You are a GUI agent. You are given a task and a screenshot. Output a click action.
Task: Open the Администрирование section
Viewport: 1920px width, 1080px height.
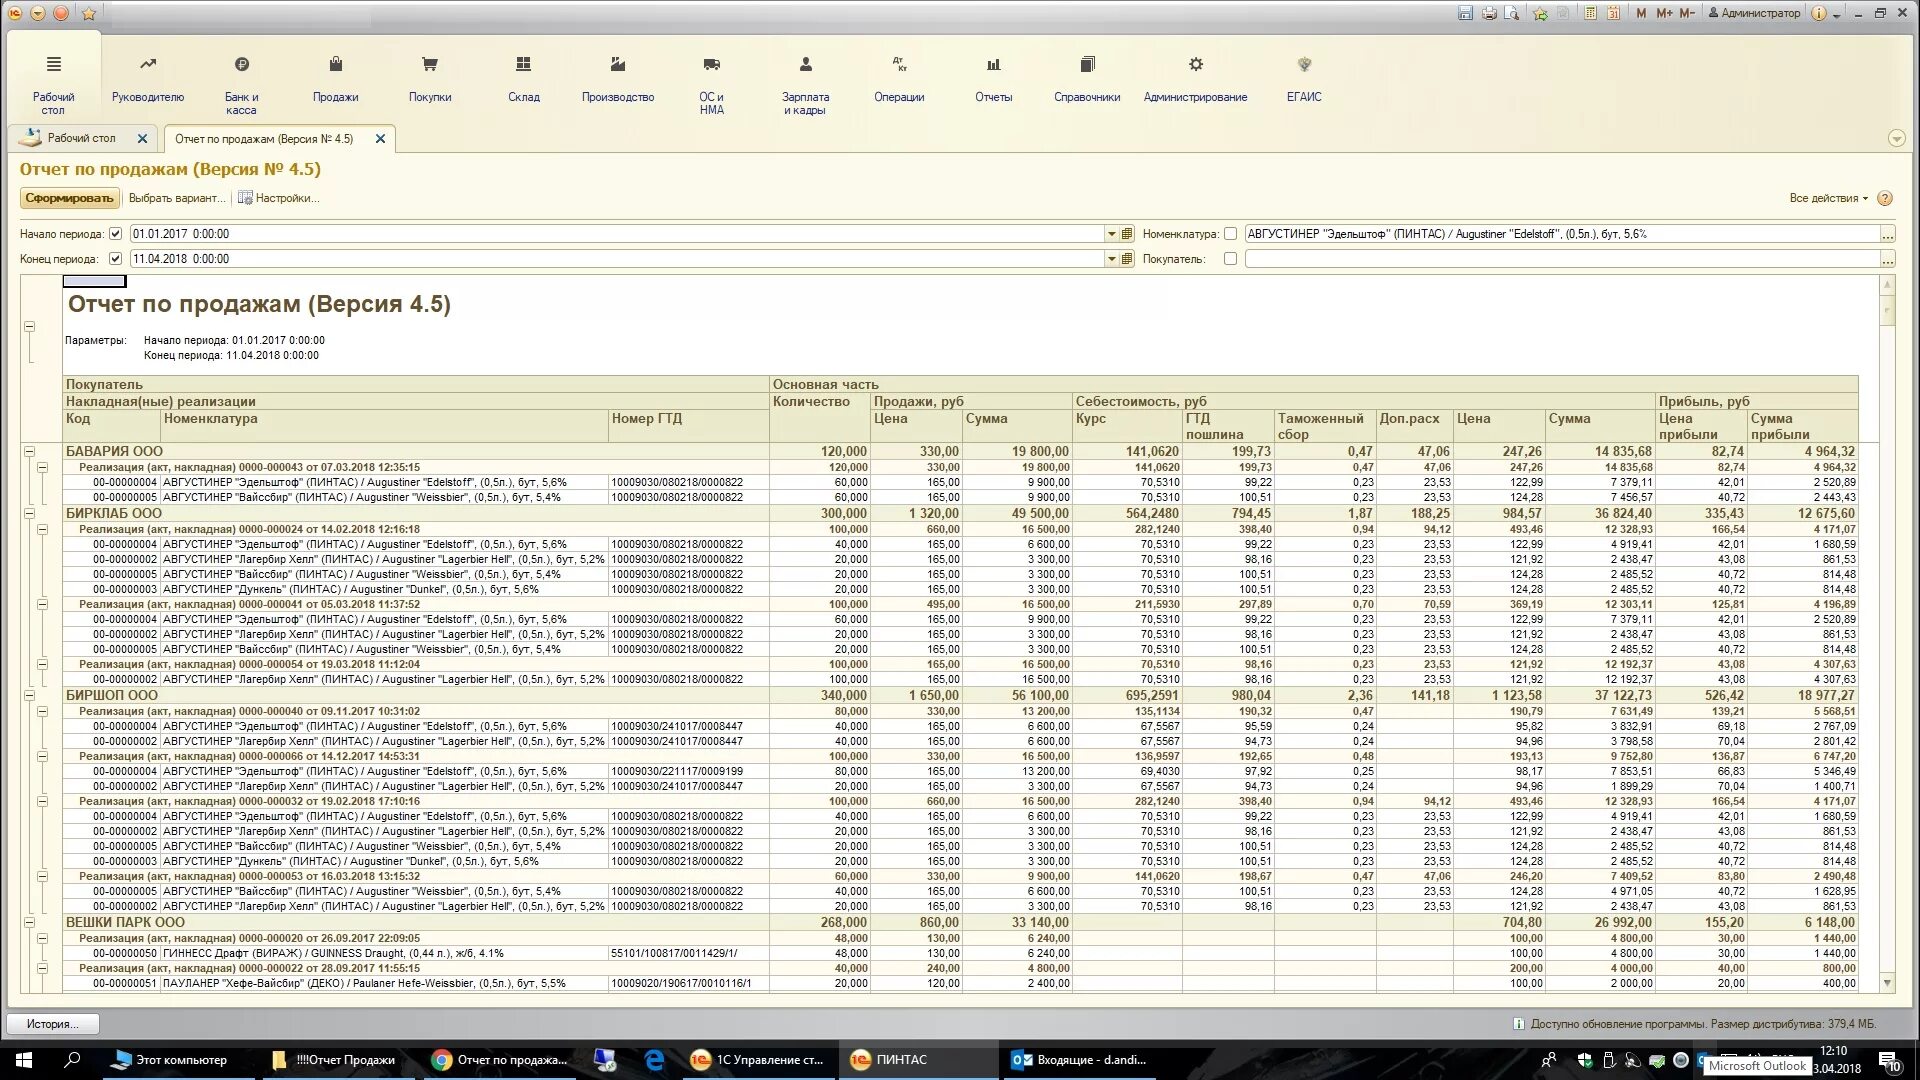click(1195, 80)
